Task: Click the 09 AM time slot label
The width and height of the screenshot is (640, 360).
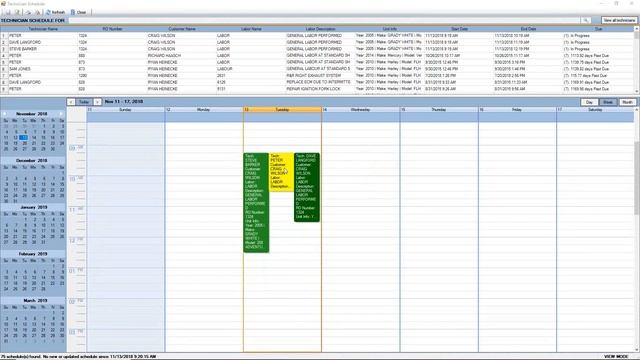Action: point(76,148)
